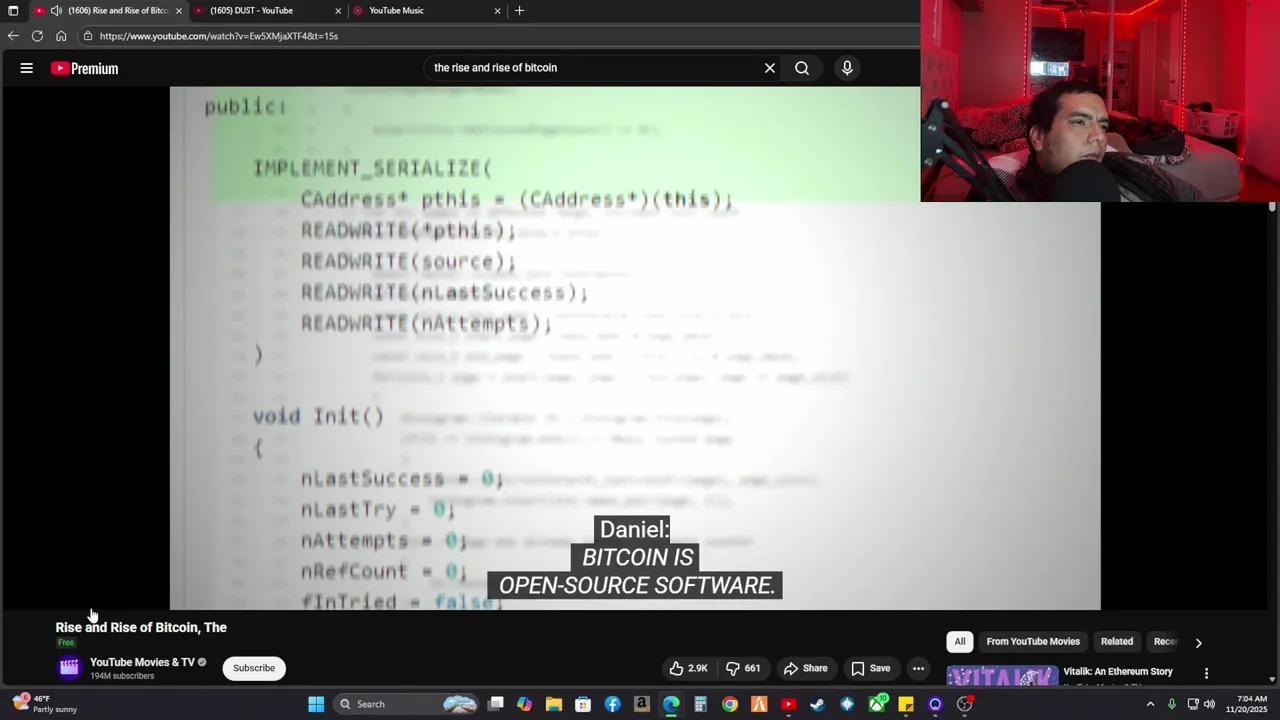Open browser home page
The height and width of the screenshot is (720, 1280).
tap(61, 36)
